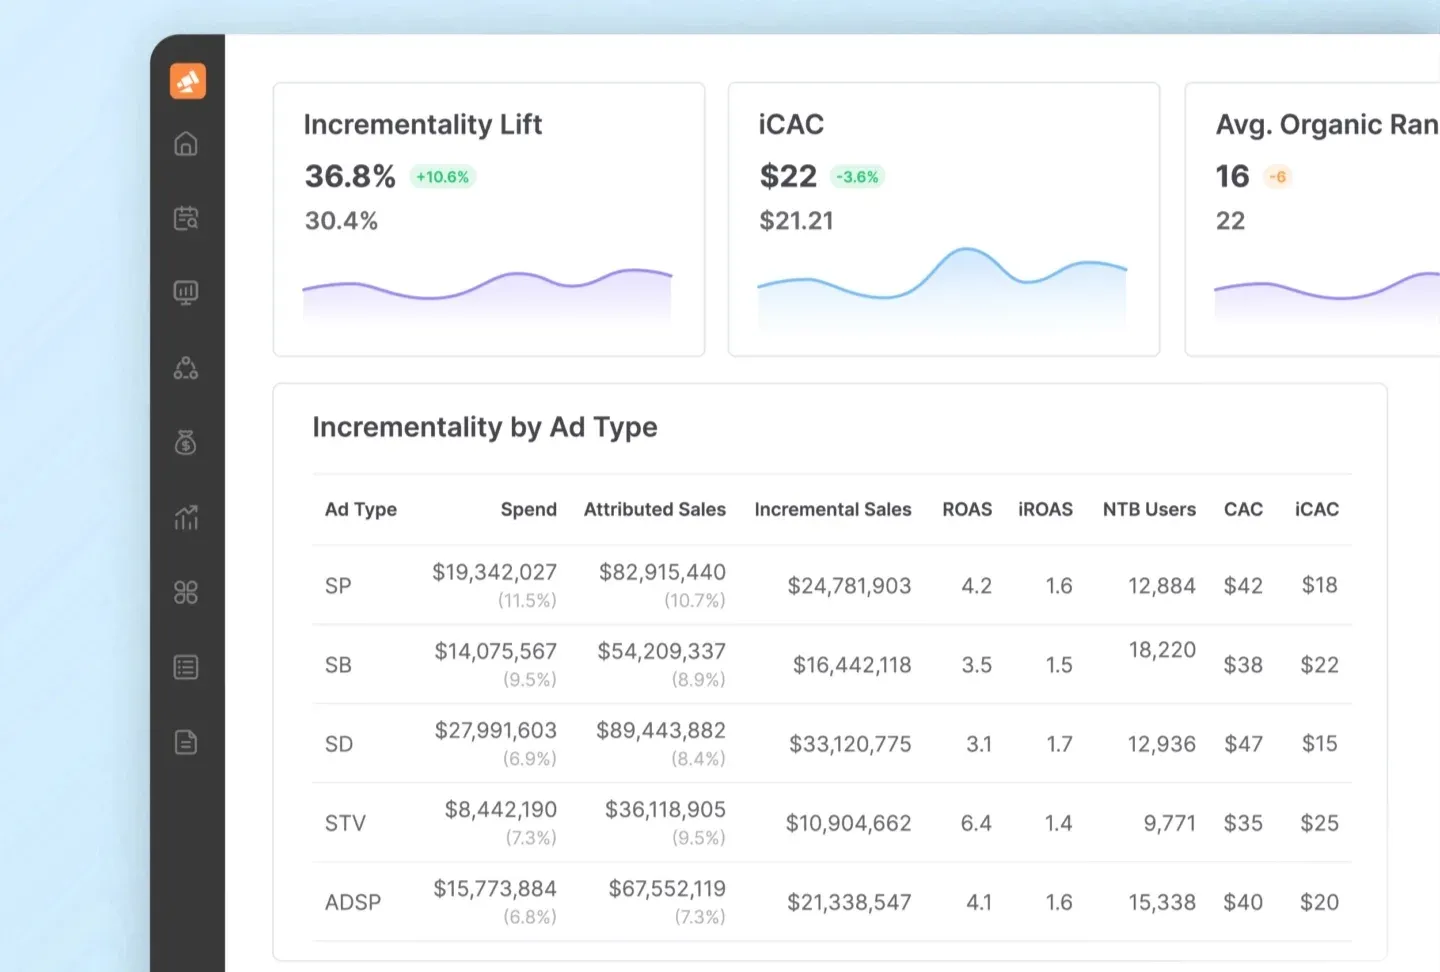Select the four-loop grid sidebar icon

[x=186, y=592]
